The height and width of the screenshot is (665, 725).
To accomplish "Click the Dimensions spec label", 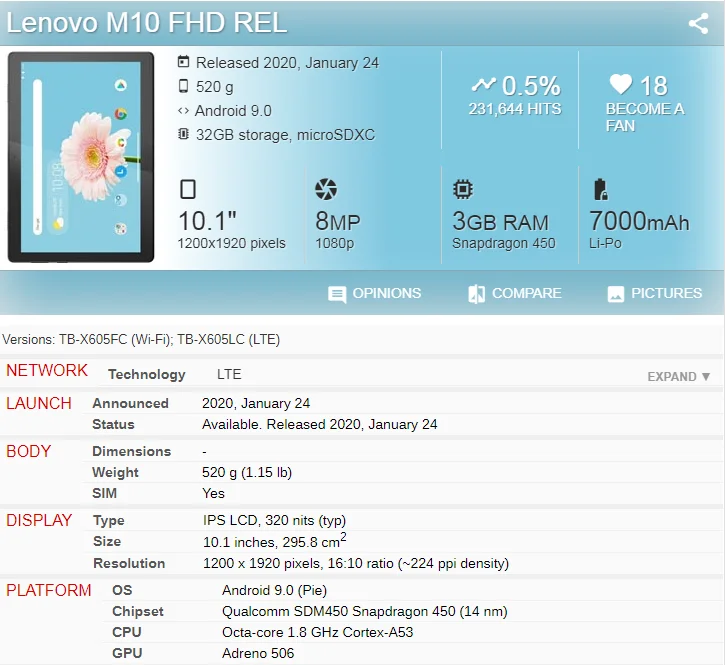I will pyautogui.click(x=132, y=451).
